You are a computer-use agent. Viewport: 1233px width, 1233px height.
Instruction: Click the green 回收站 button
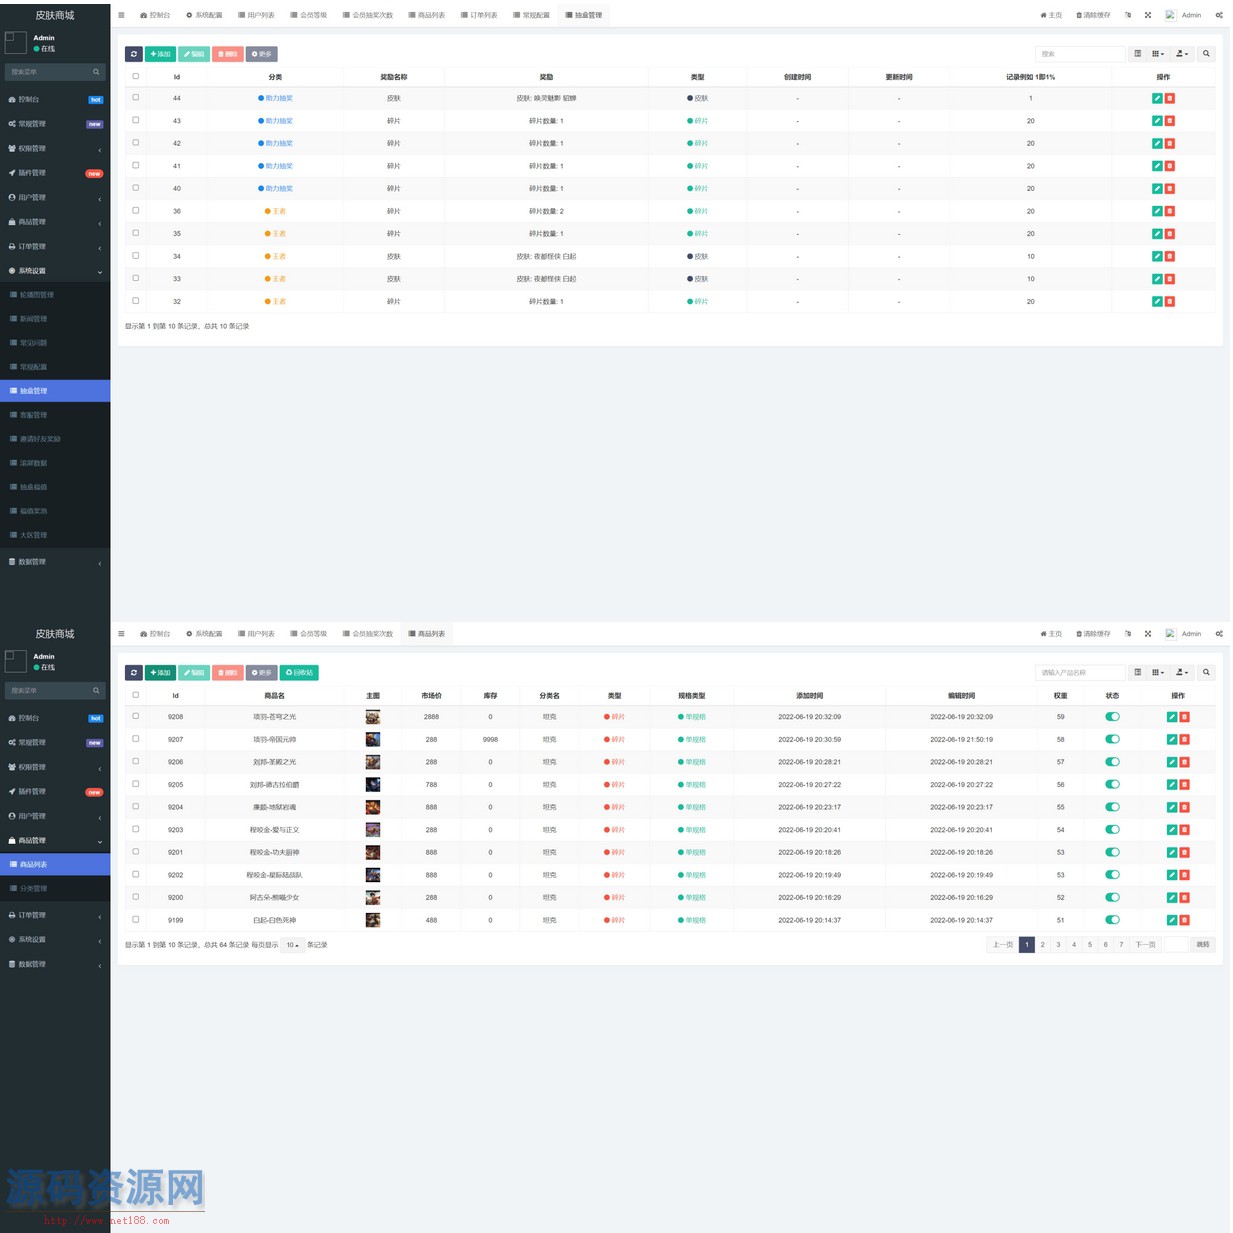[x=299, y=673]
